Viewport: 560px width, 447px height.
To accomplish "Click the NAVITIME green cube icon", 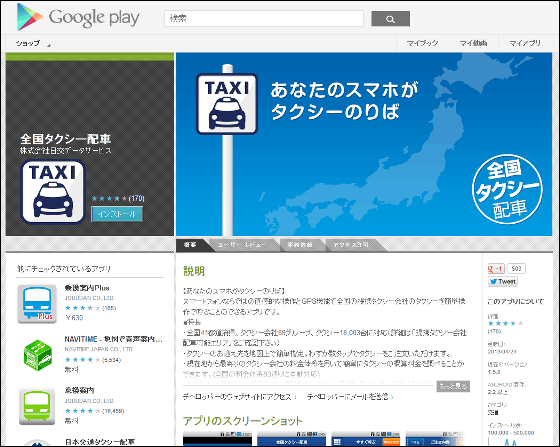I will pyautogui.click(x=37, y=355).
